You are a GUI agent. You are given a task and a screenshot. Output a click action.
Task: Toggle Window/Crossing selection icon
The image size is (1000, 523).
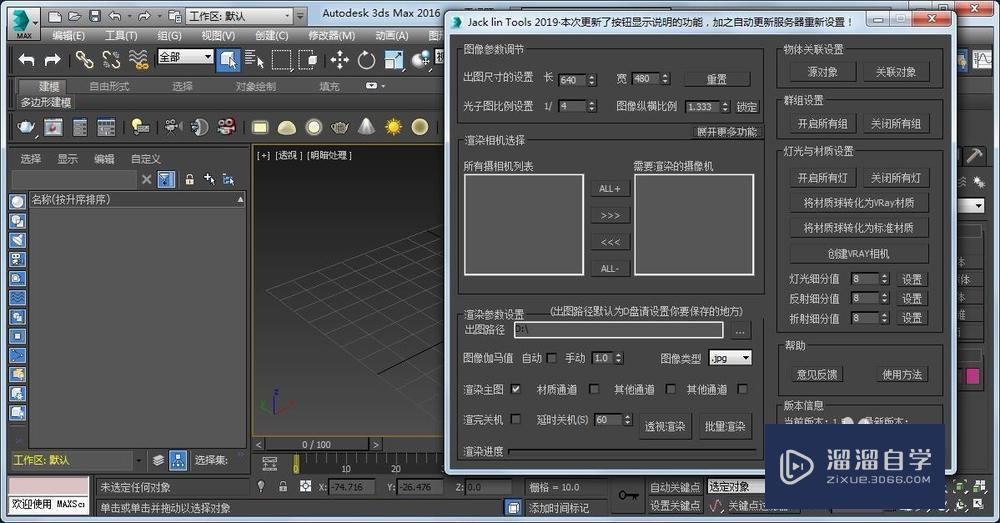point(308,60)
